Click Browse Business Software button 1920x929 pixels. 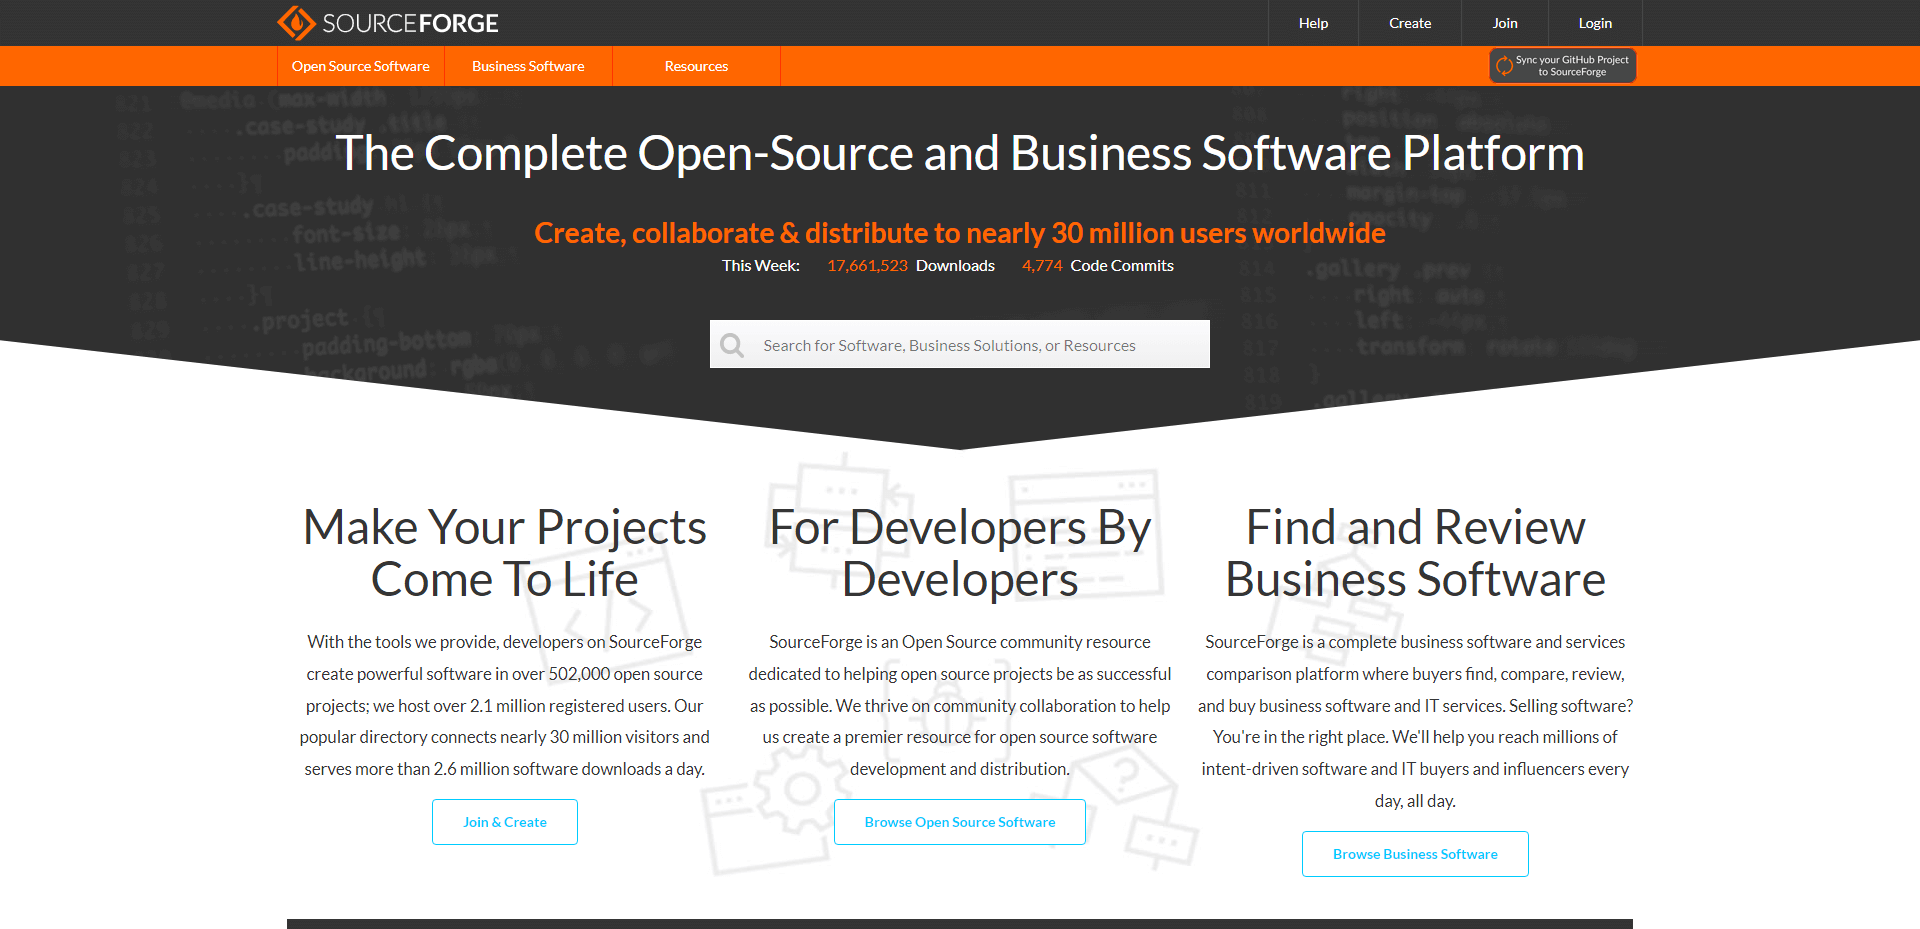[x=1415, y=854]
